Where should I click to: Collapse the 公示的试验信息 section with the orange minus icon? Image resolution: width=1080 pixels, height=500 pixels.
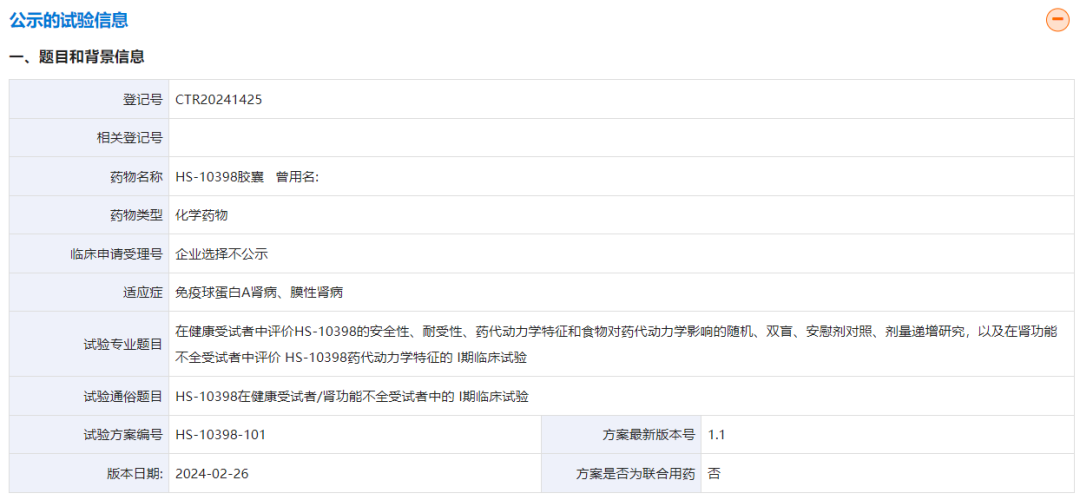tap(1057, 20)
